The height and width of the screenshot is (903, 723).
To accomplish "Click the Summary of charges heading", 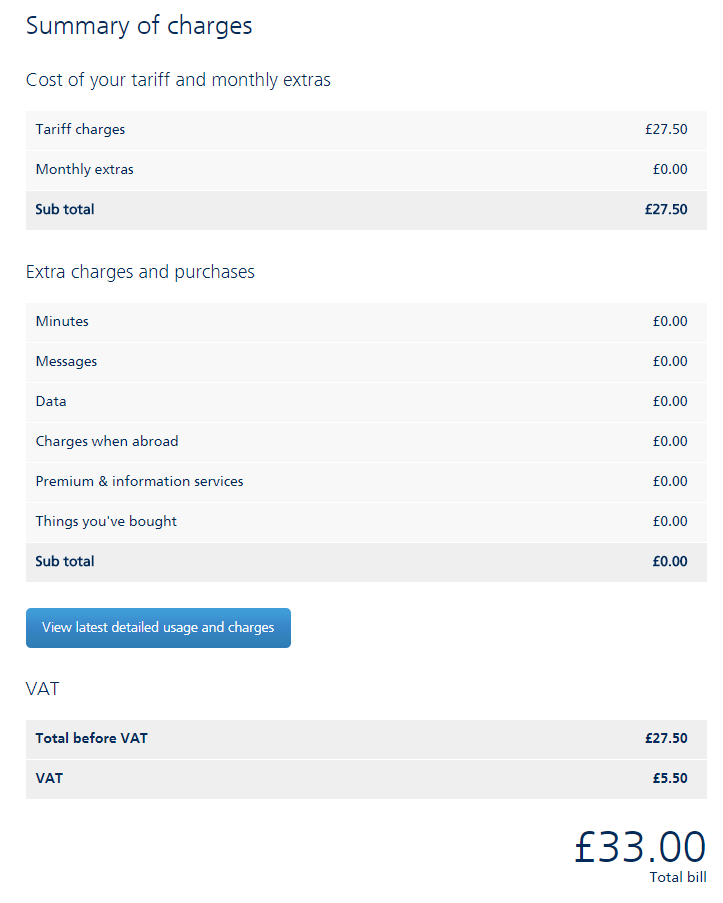I will tap(139, 26).
